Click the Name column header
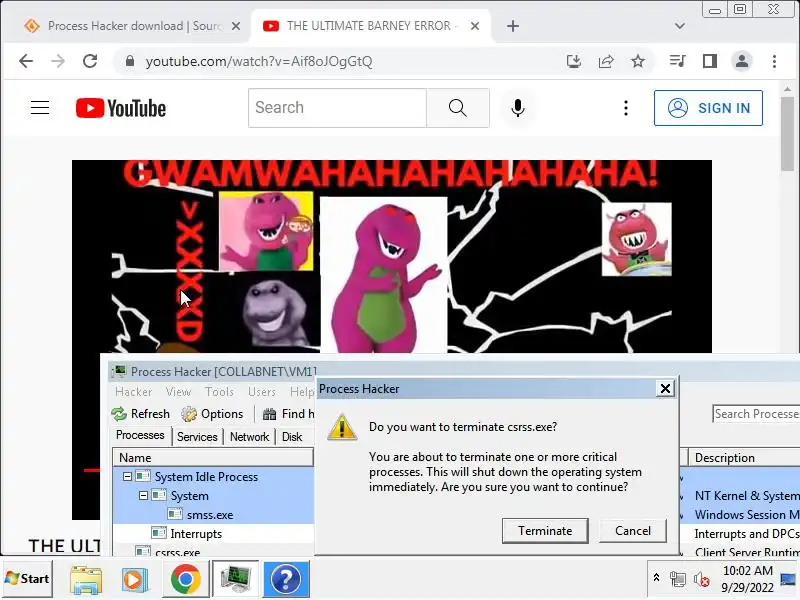 [213, 458]
